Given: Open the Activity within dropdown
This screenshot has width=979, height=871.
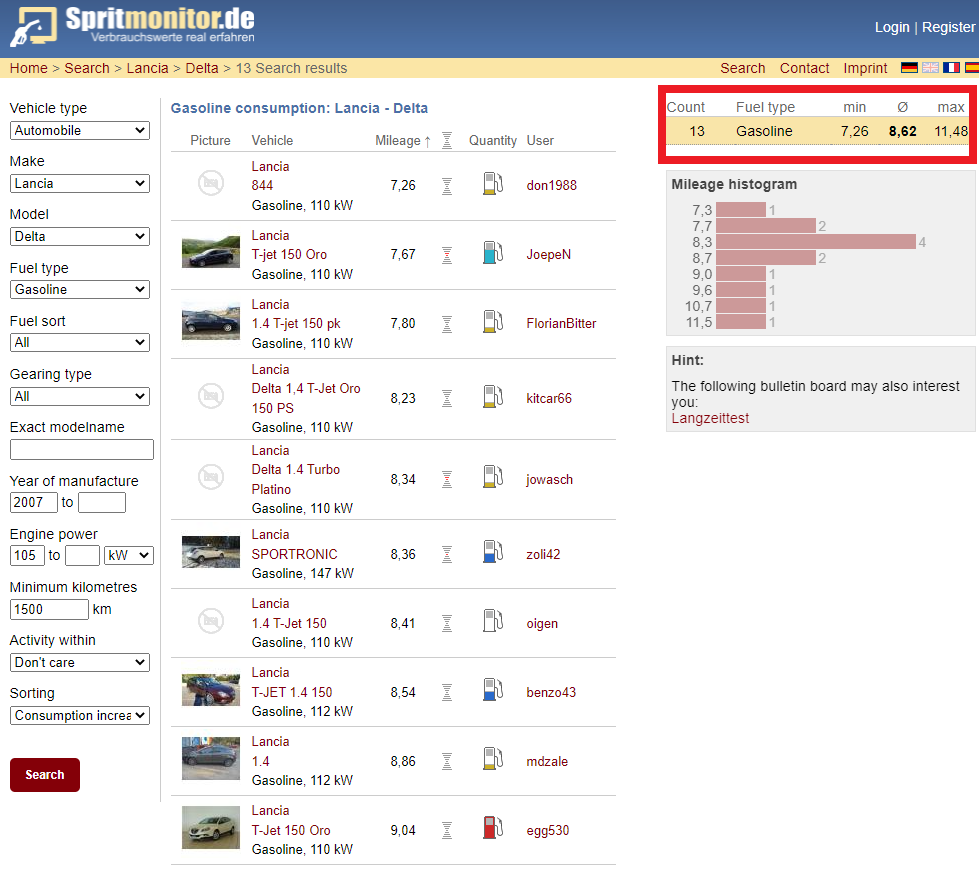Looking at the screenshot, I should (80, 662).
